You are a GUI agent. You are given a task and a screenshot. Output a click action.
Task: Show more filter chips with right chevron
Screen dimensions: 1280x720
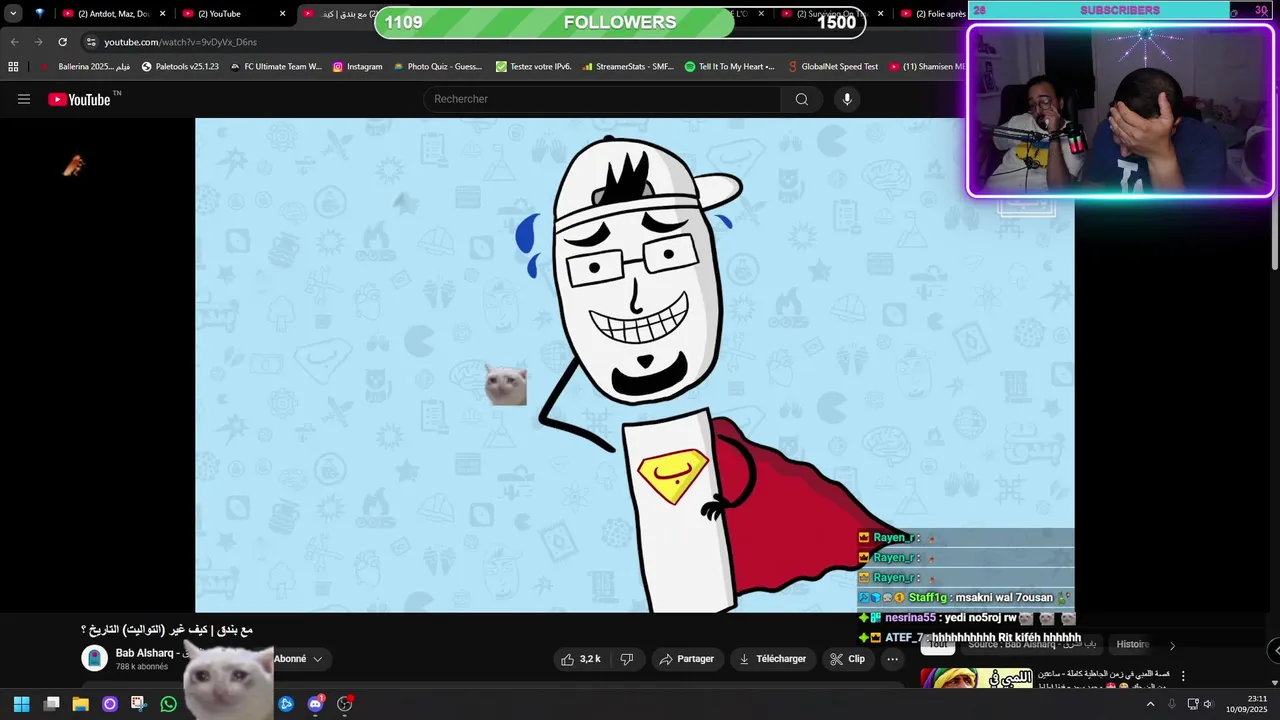pos(1172,646)
